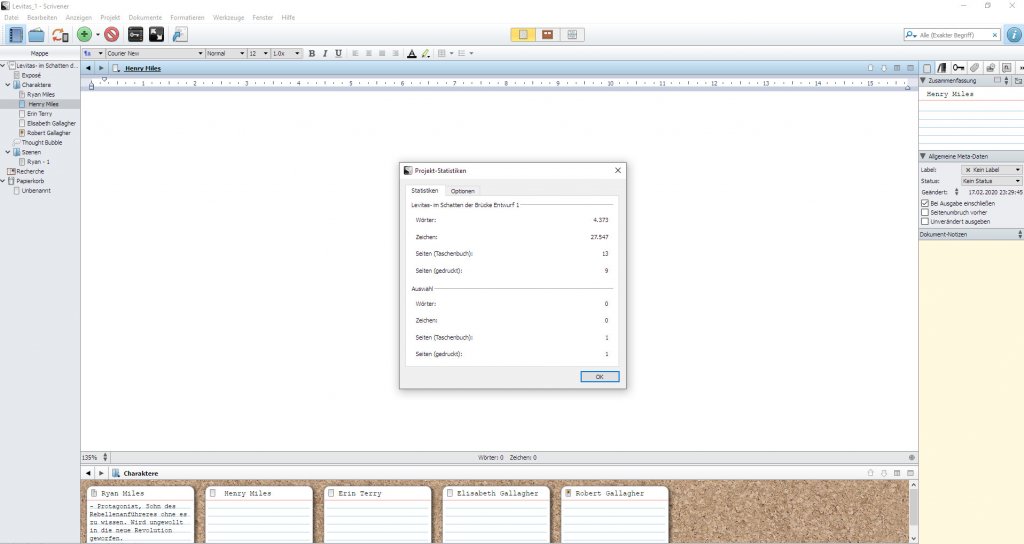Click the Ryan Miles index card

click(x=140, y=515)
